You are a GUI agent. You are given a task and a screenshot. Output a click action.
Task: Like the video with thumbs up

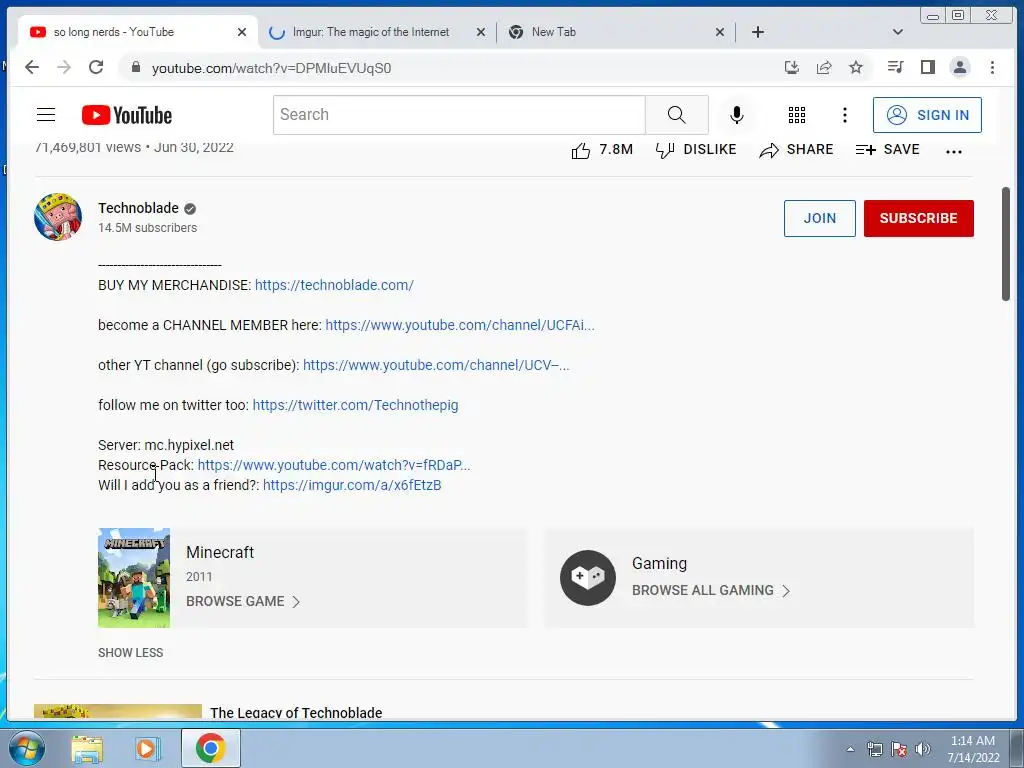click(x=601, y=150)
